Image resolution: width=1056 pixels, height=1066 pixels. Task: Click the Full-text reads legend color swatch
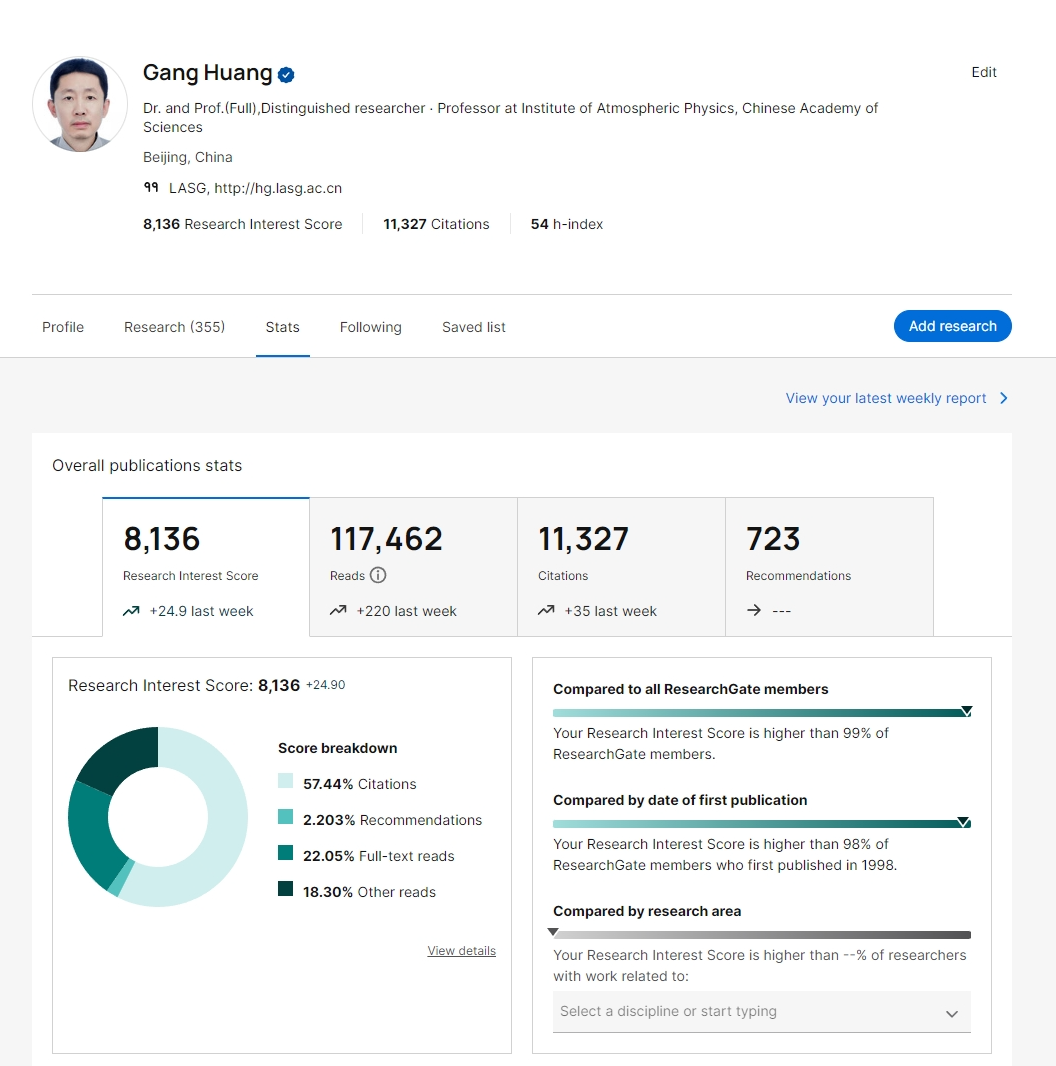pos(286,853)
